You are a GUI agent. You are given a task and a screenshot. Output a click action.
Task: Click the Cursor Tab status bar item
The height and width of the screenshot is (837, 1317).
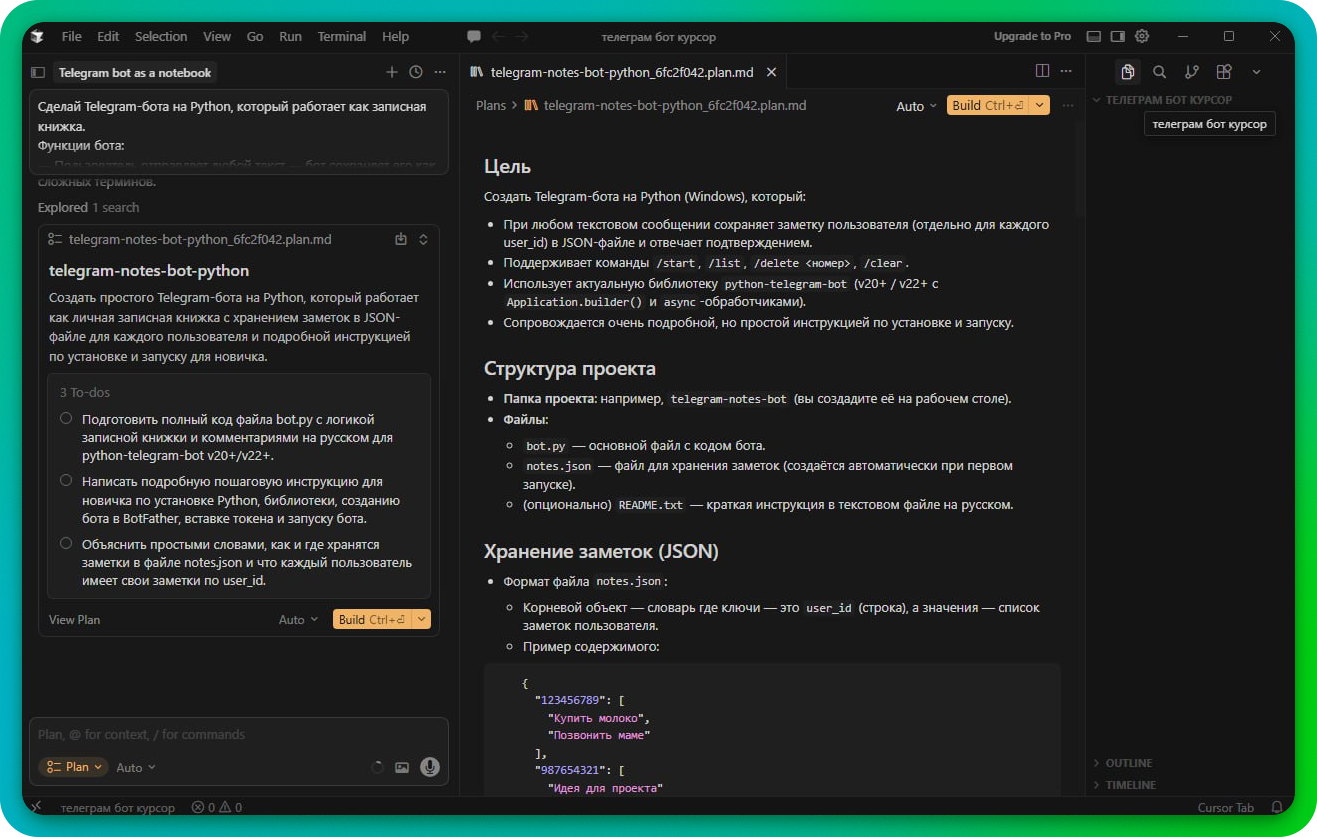1225,807
